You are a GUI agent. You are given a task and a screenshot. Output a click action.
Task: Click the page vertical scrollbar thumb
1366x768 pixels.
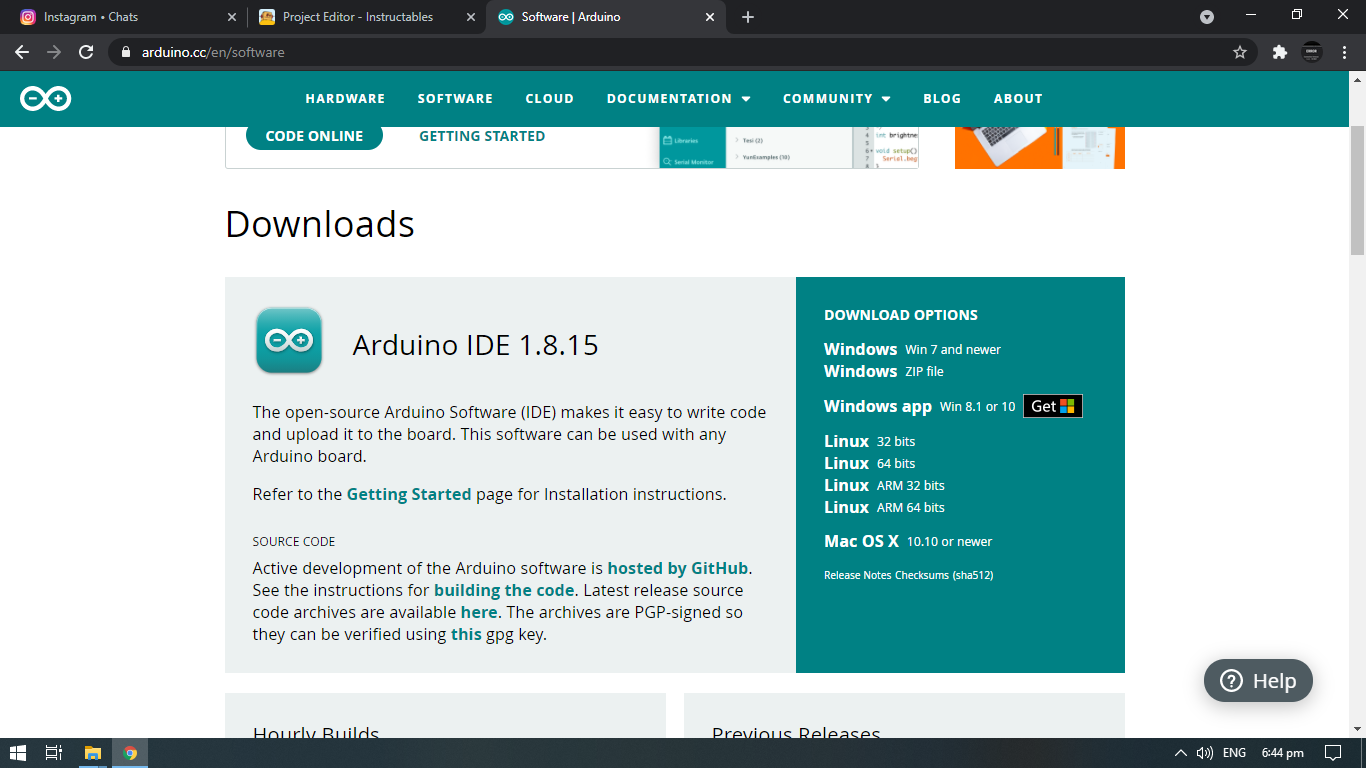click(x=1357, y=190)
